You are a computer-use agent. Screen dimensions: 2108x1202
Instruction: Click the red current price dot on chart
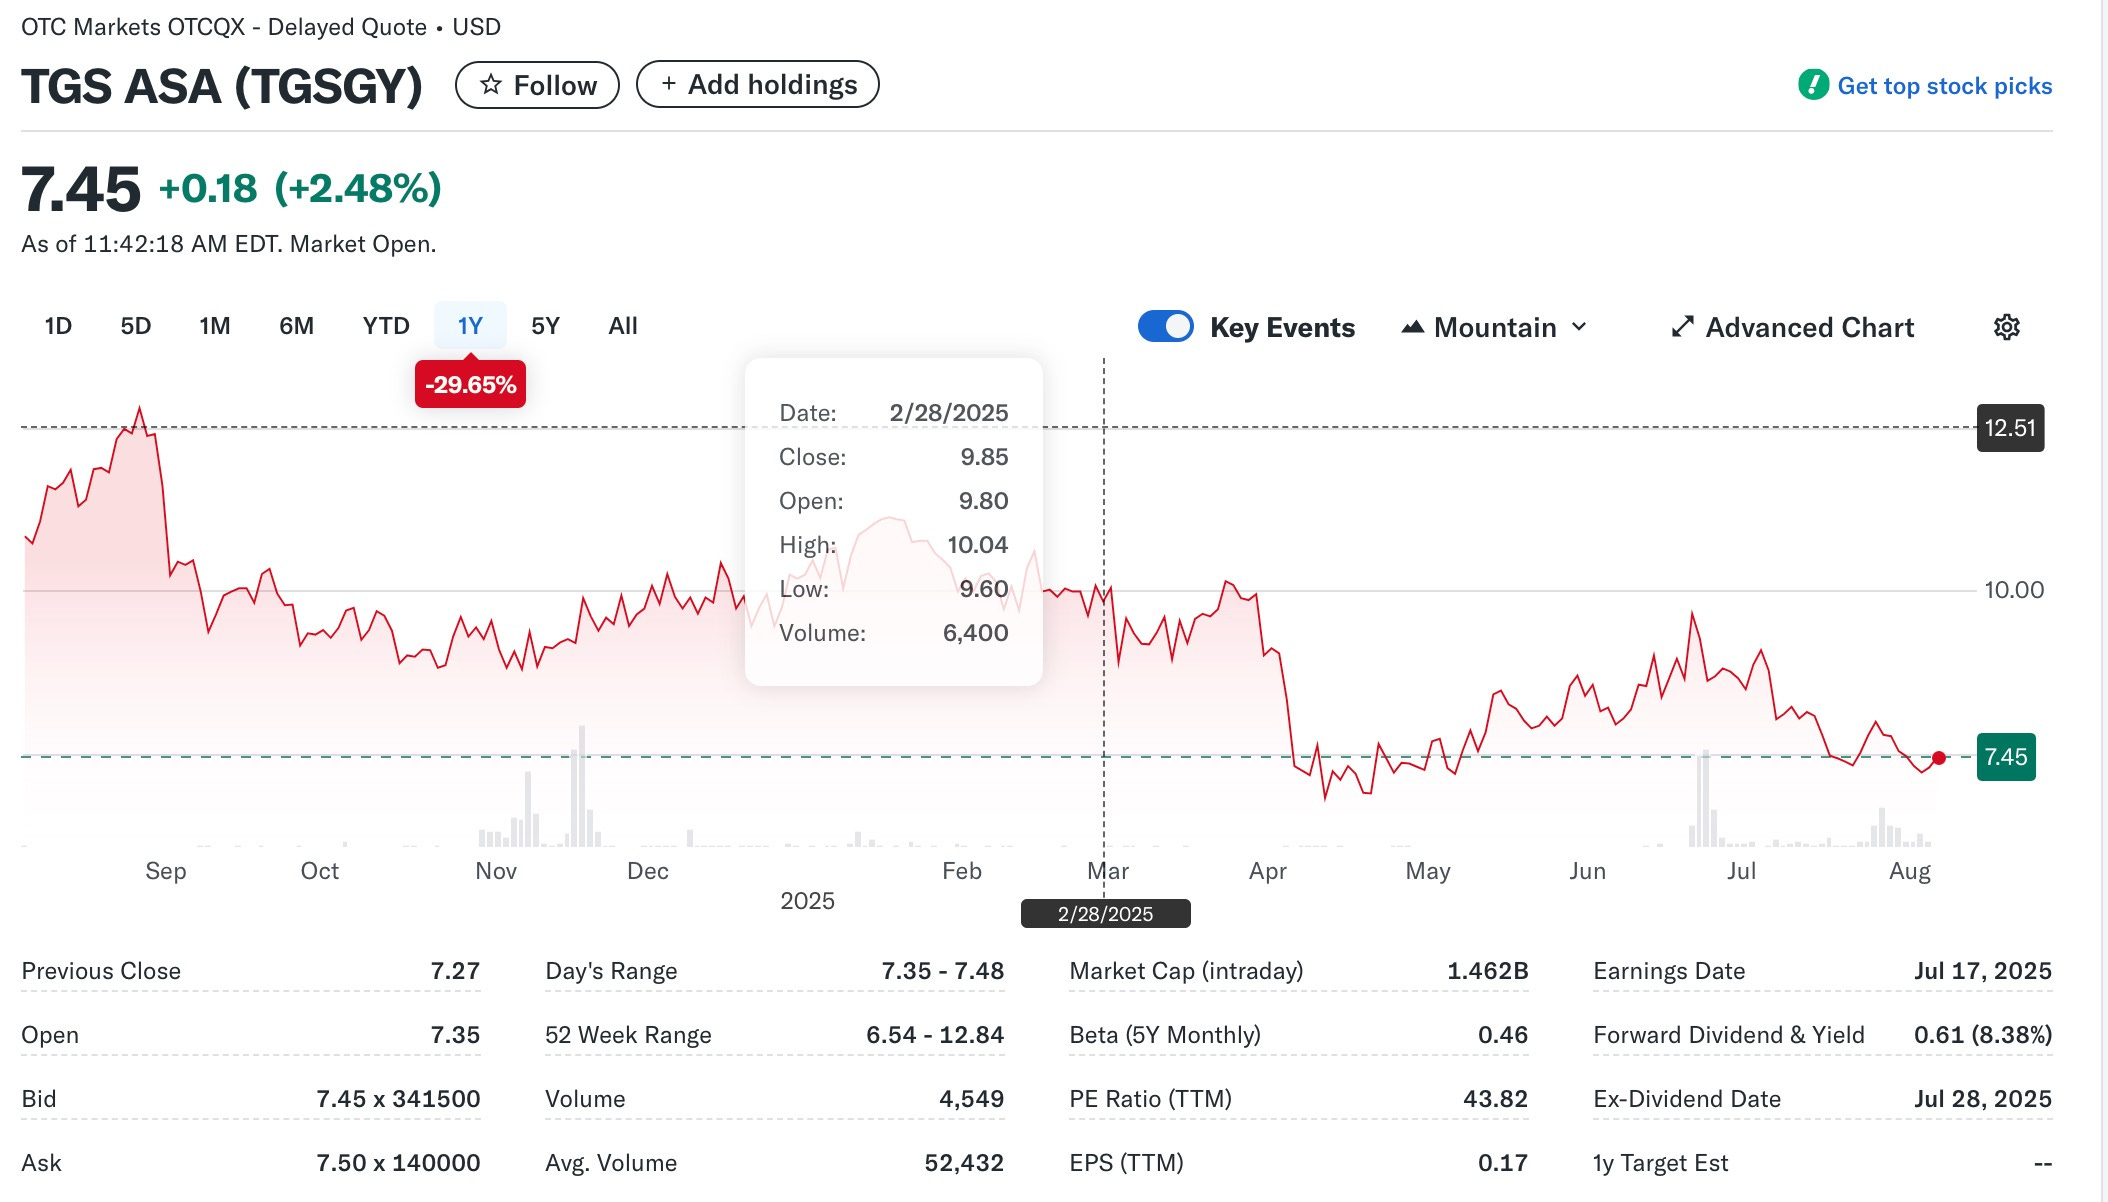[x=1939, y=758]
